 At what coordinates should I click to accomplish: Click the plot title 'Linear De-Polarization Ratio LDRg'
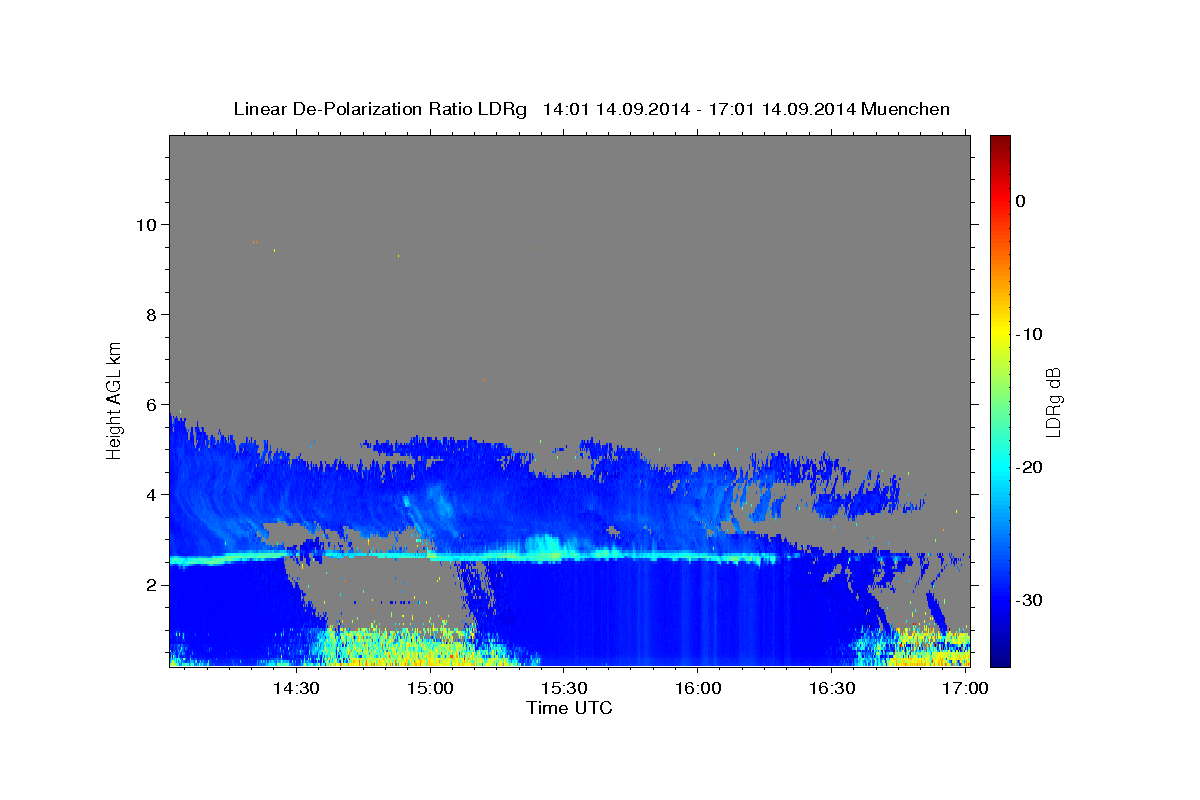tap(379, 109)
